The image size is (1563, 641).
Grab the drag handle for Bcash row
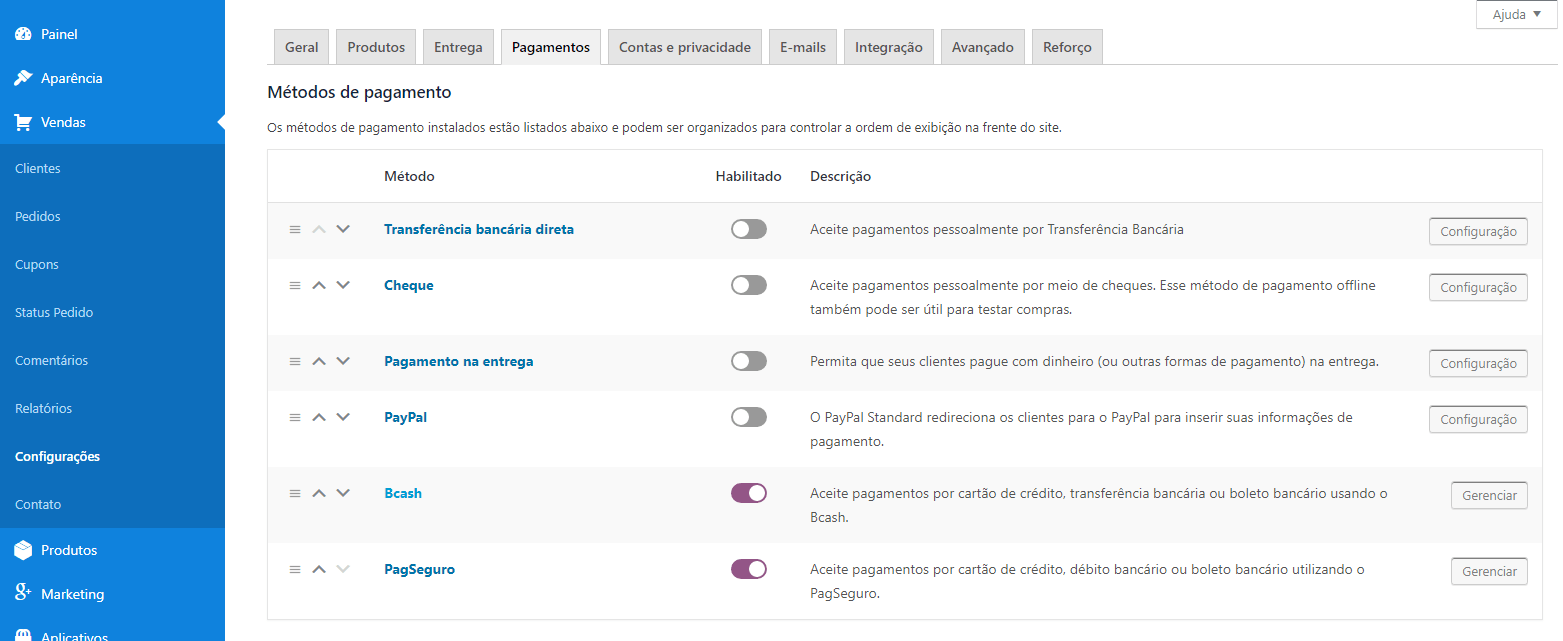295,493
